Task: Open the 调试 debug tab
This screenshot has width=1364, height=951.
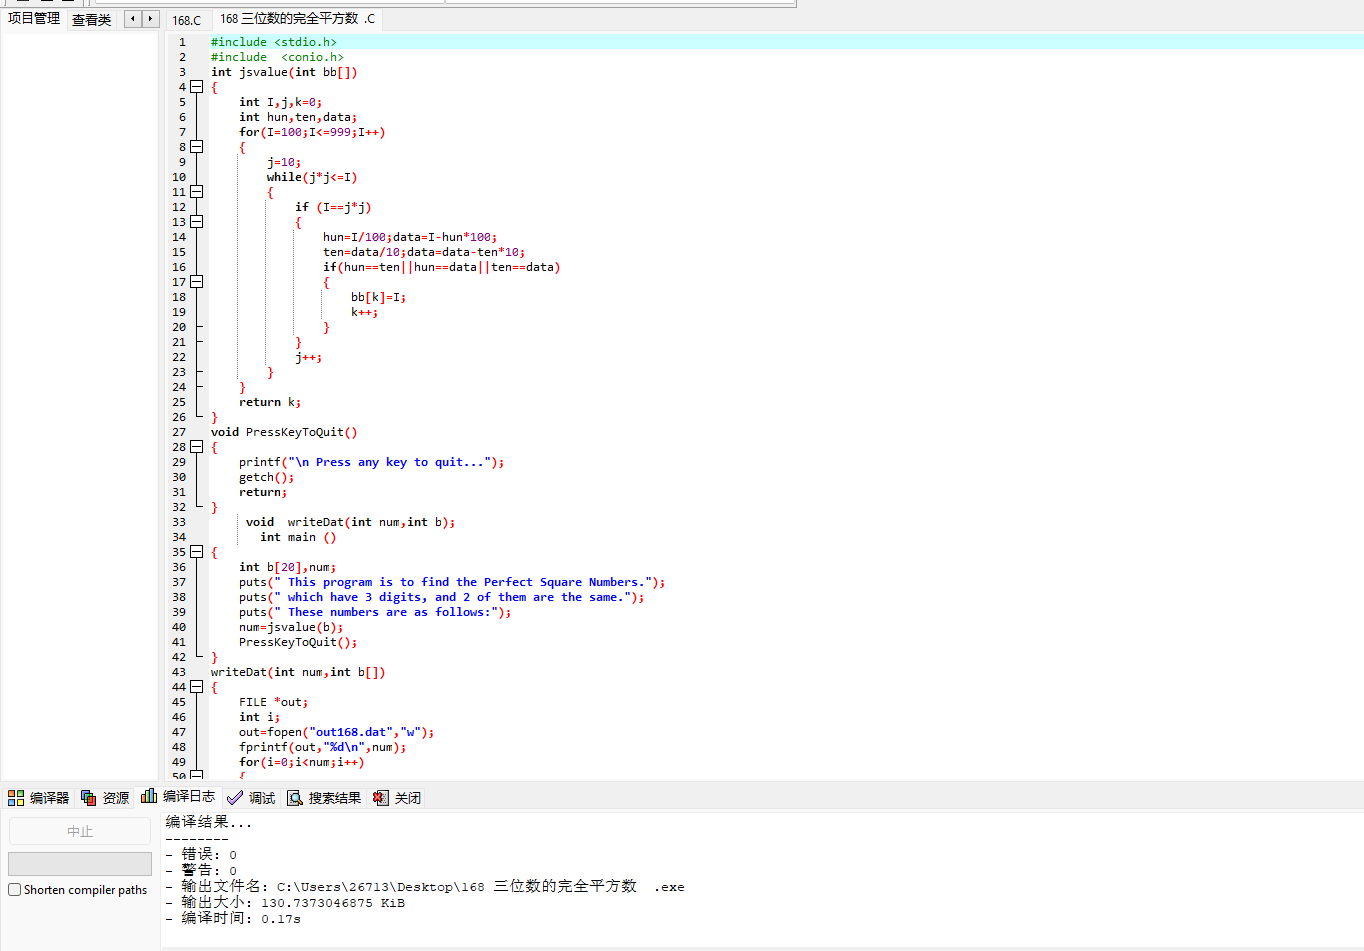Action: tap(251, 797)
